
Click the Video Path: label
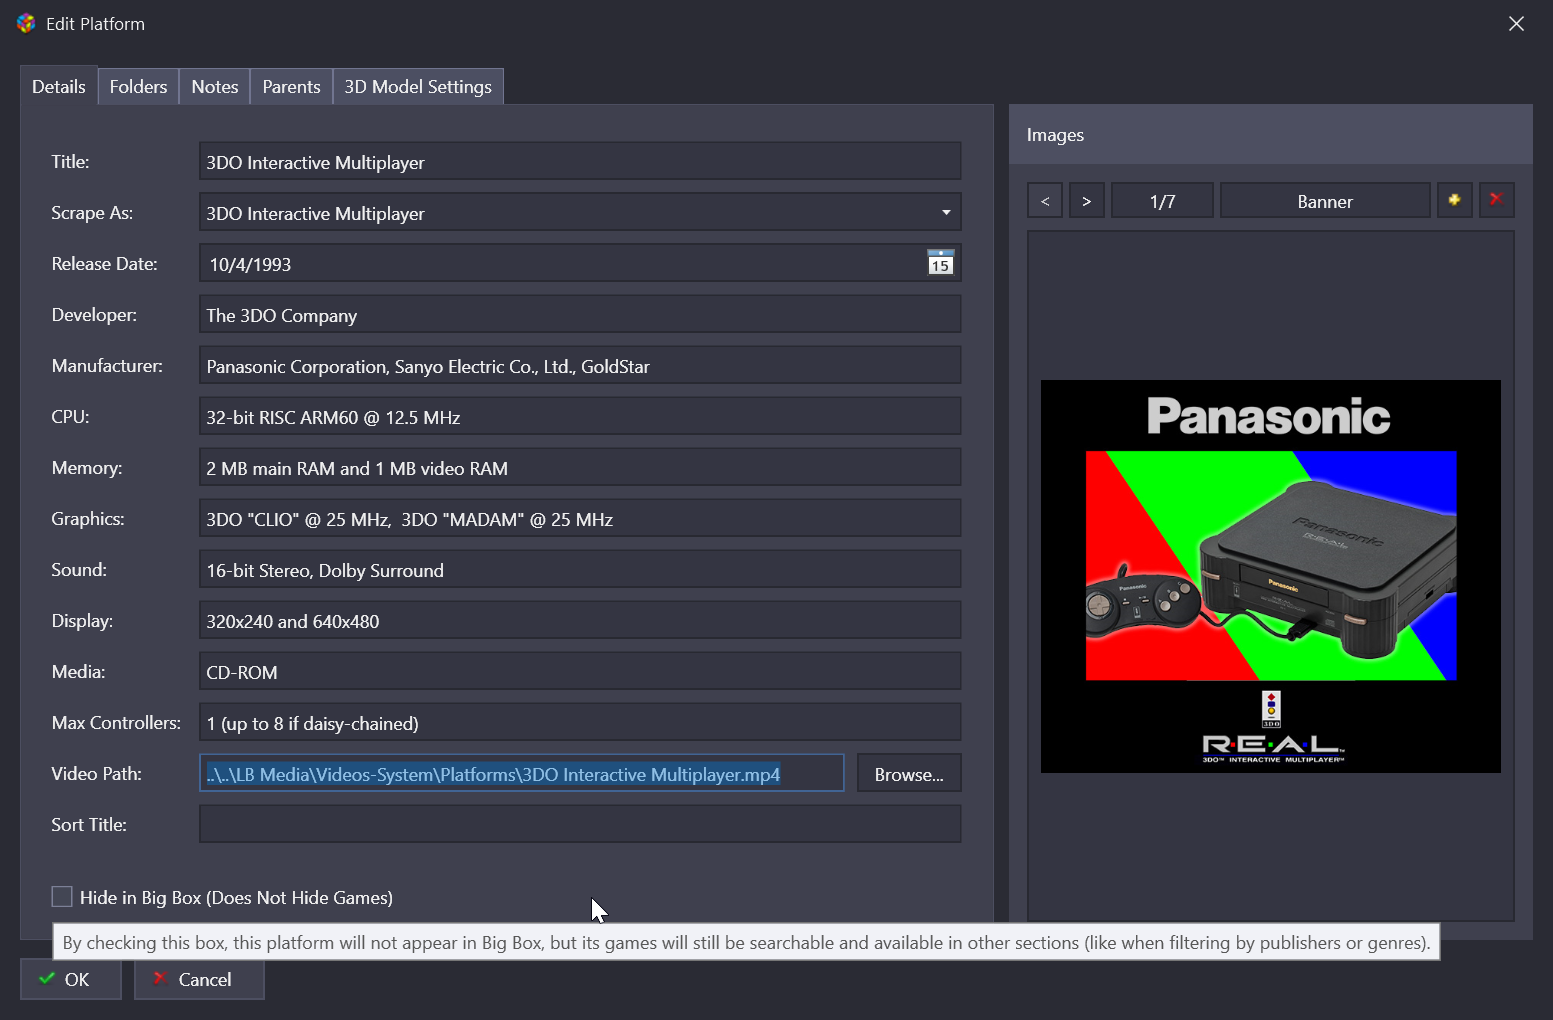(96, 774)
